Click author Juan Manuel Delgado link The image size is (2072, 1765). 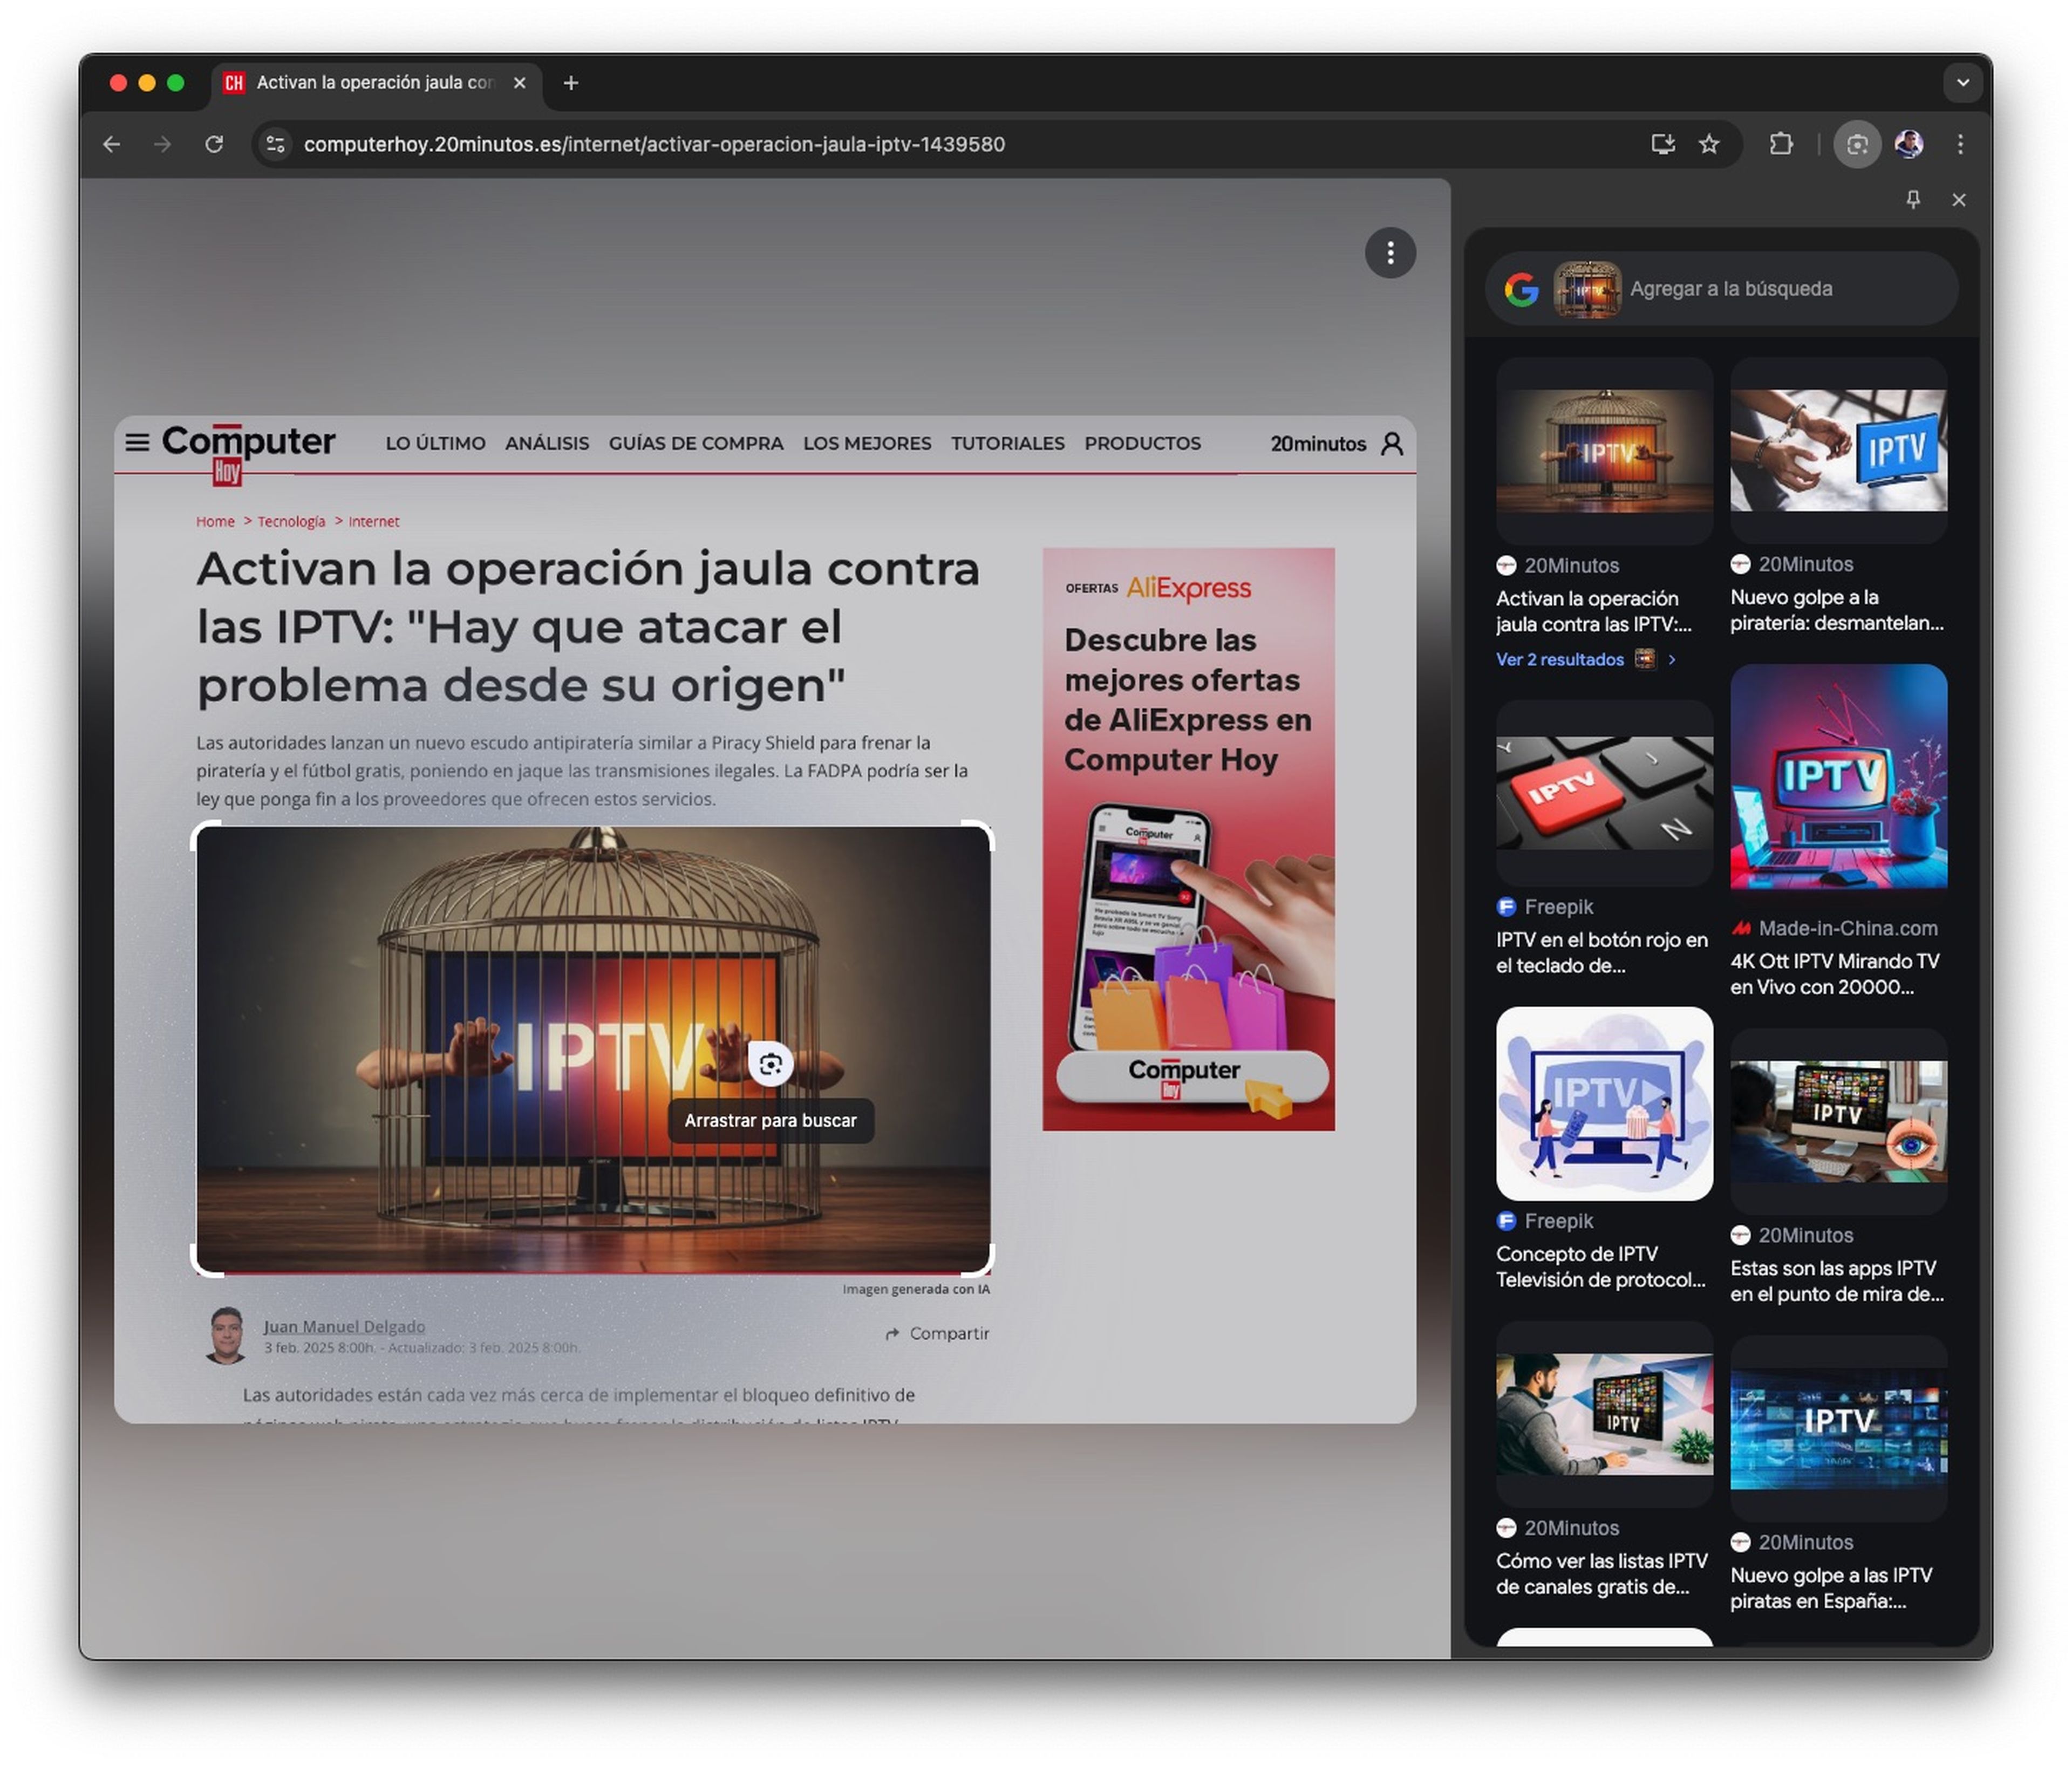(x=344, y=1326)
